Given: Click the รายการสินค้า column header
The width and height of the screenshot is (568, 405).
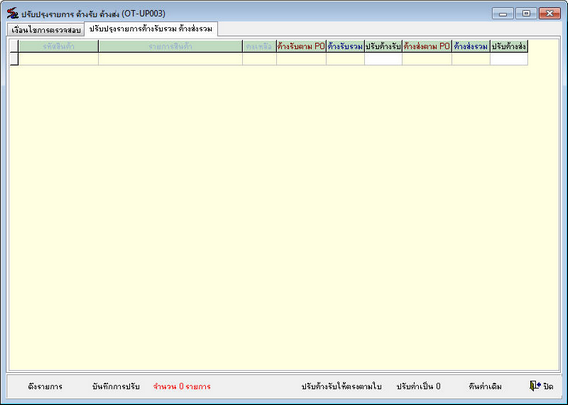Looking at the screenshot, I should (170, 46).
